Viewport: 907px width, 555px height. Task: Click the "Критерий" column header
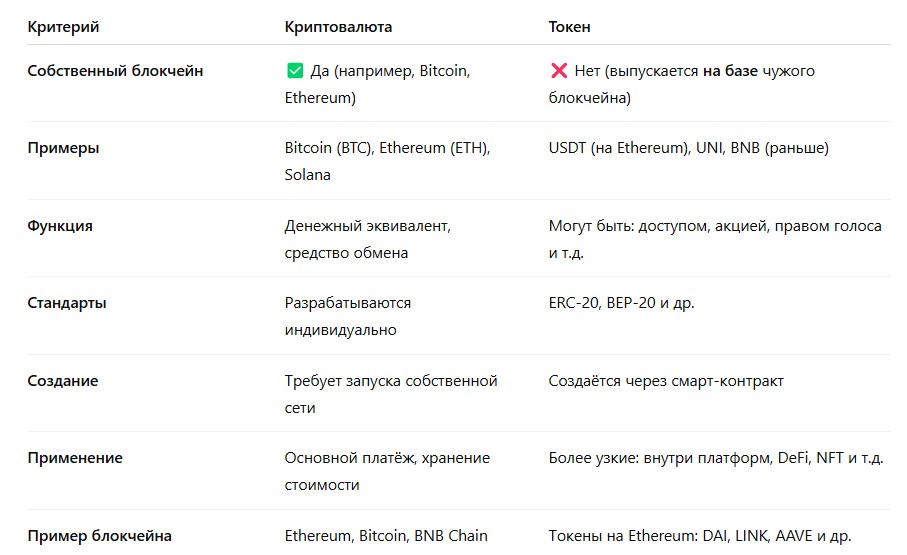63,27
